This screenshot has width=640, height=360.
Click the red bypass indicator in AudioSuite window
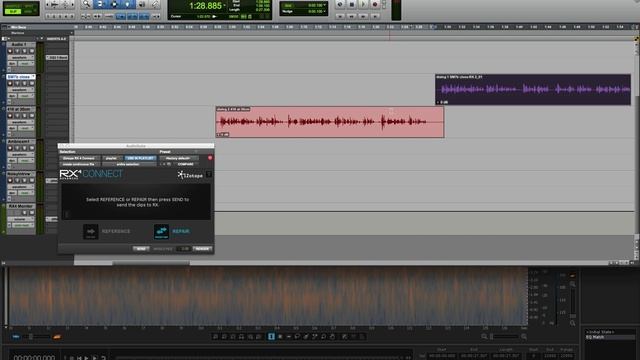pos(210,158)
